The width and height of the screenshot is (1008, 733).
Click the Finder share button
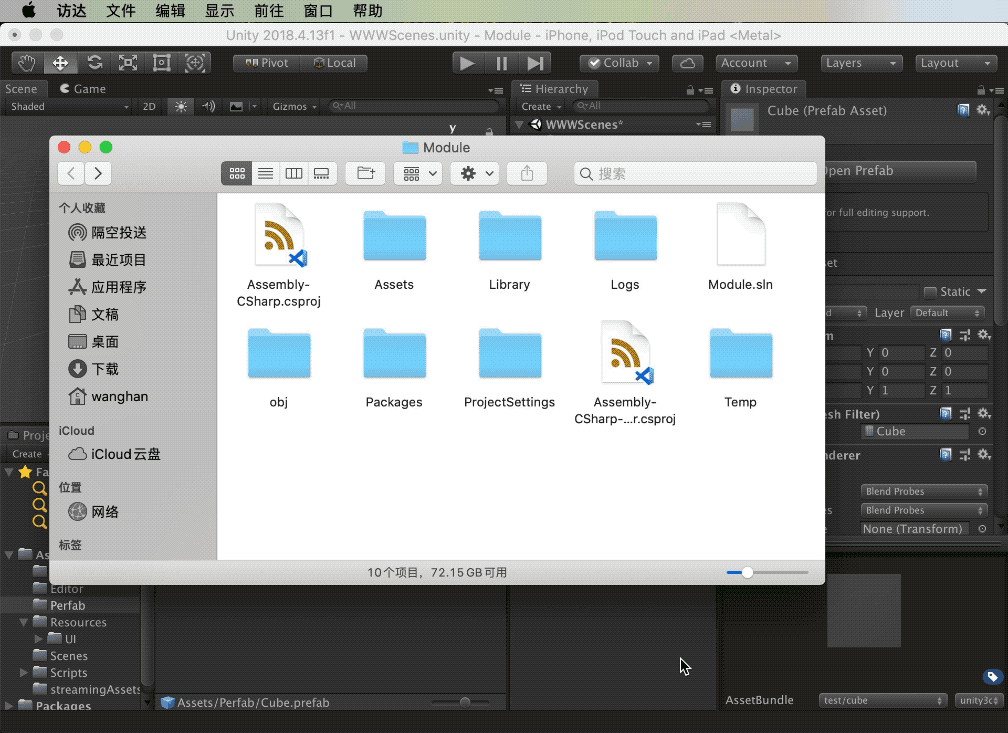click(x=527, y=173)
